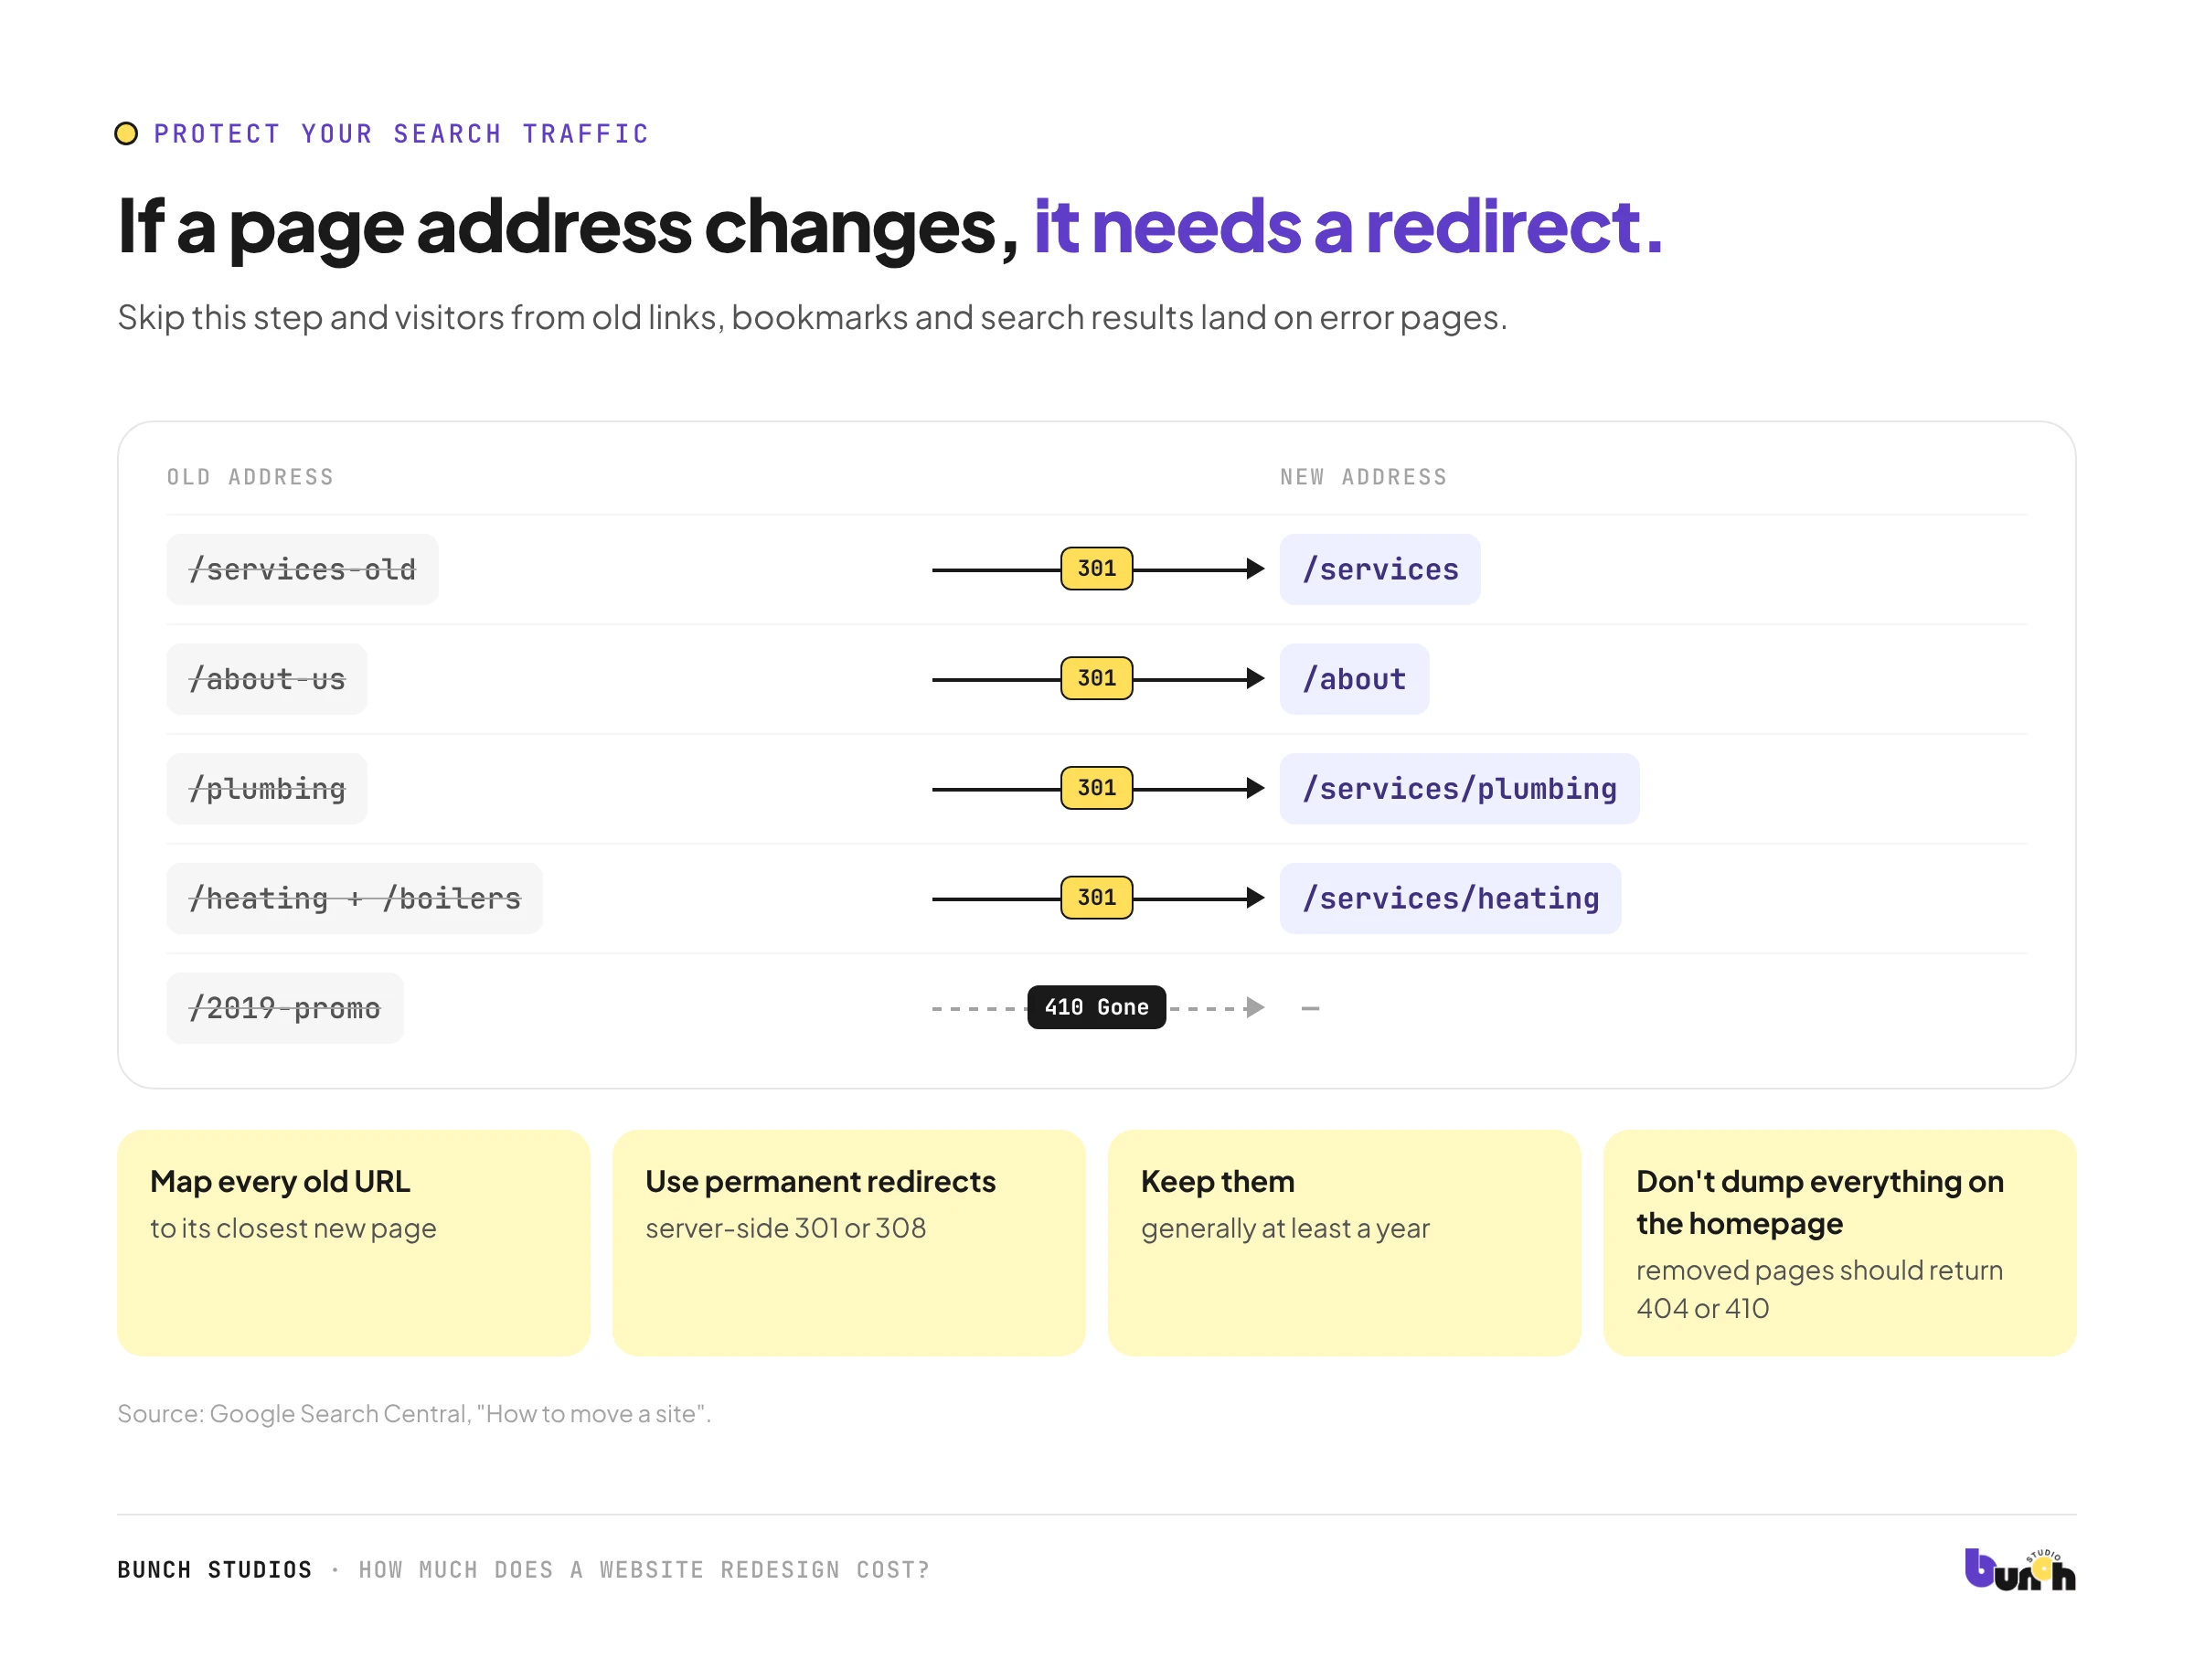The image size is (2194, 1680).
Task: Click the dash in the /2019-promo new address
Action: [1310, 1008]
